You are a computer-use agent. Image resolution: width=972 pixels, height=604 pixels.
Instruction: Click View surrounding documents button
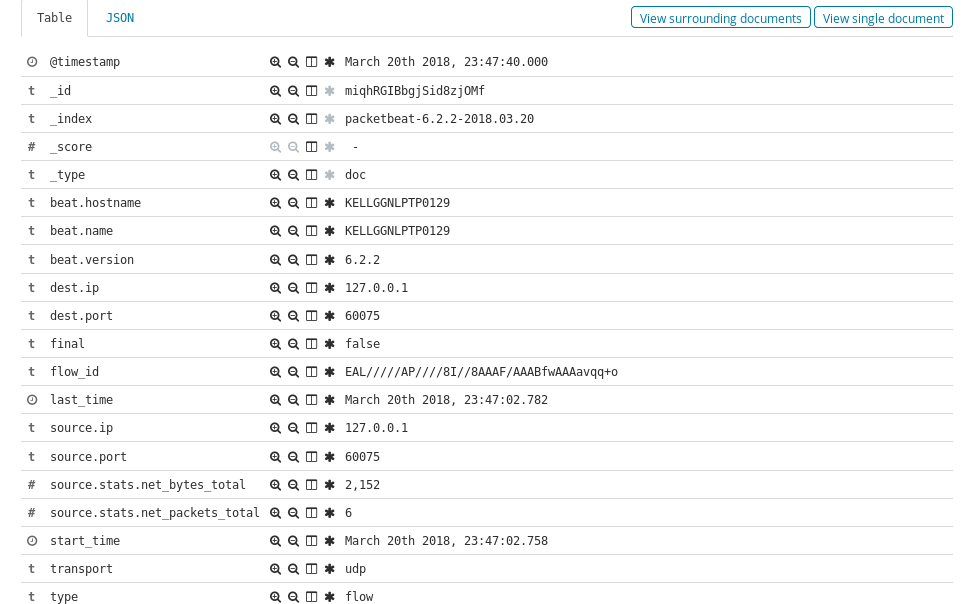pyautogui.click(x=720, y=18)
